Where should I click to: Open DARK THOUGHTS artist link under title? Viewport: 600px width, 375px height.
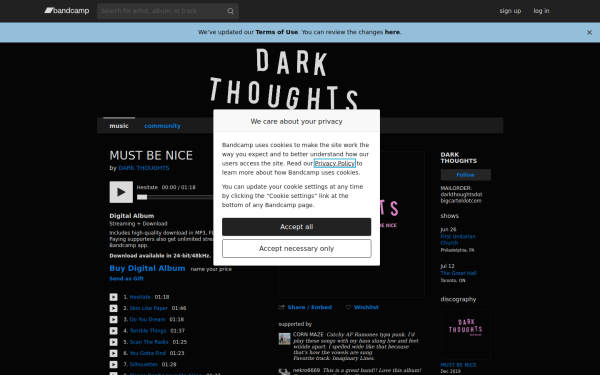coord(144,168)
